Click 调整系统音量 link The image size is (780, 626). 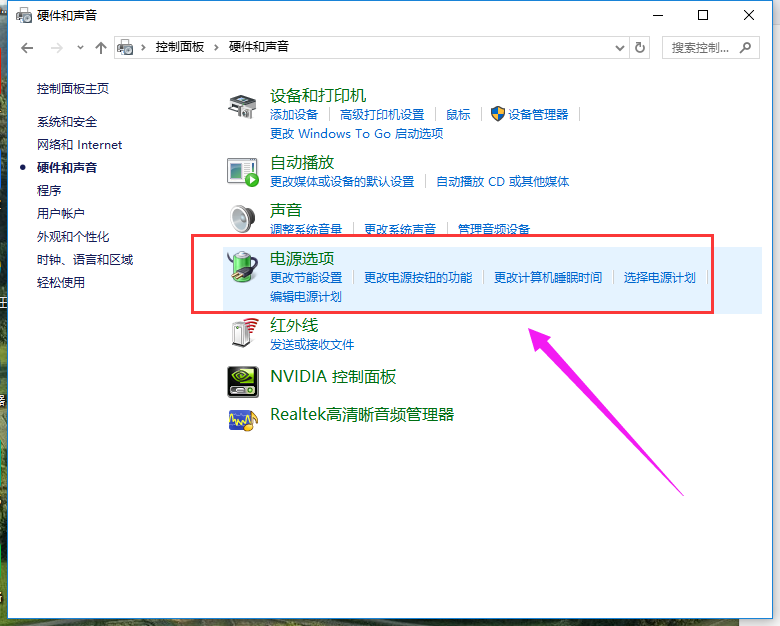(x=306, y=230)
